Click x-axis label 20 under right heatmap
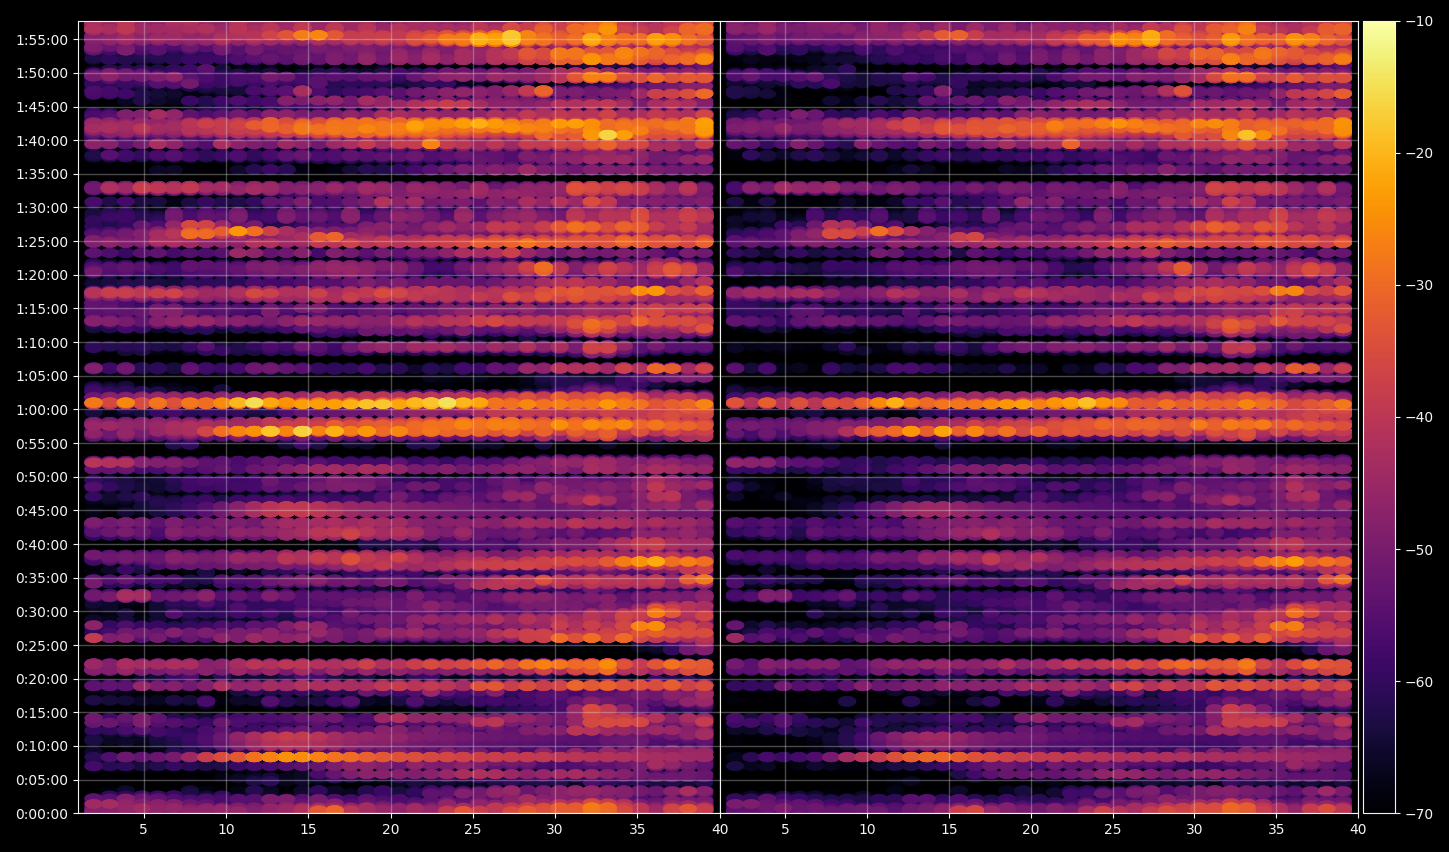 [1031, 829]
